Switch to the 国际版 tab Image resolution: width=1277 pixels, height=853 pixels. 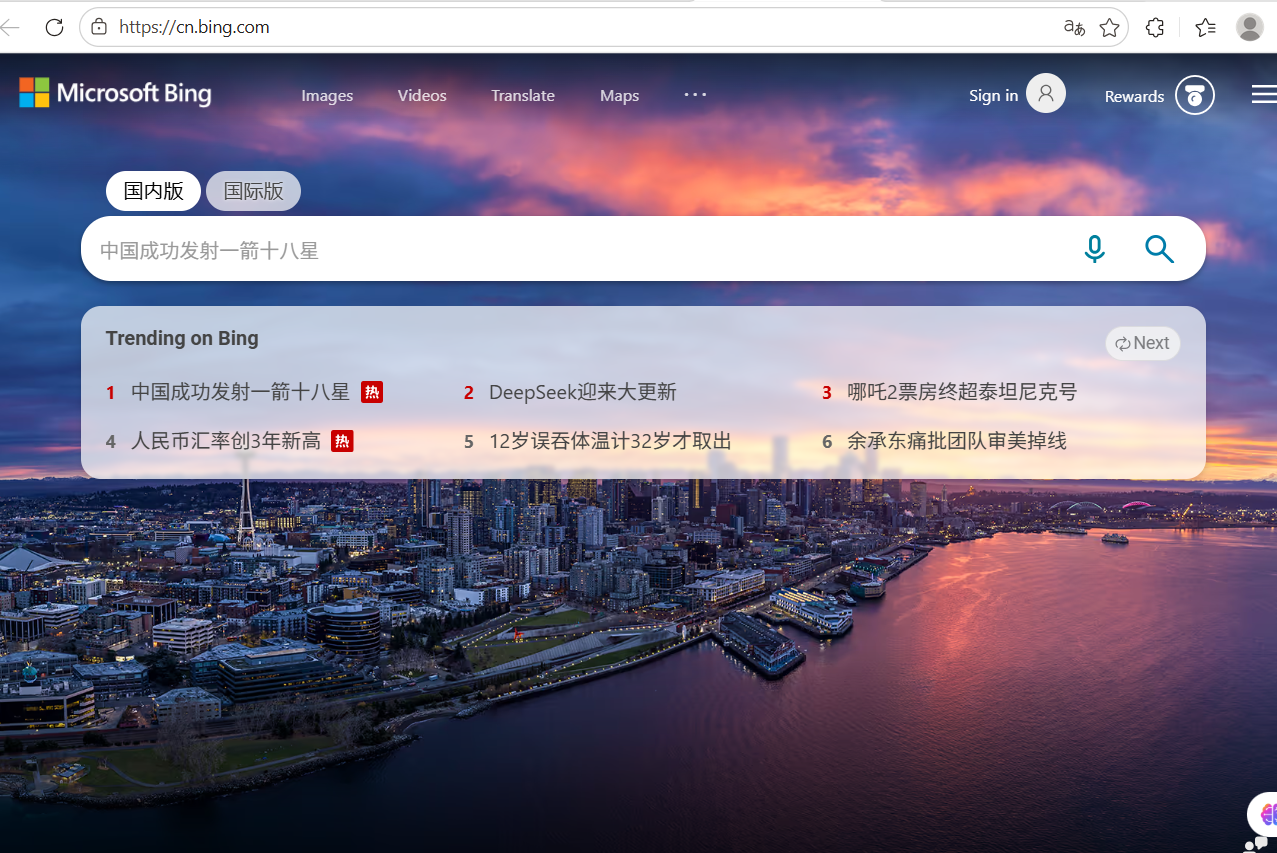tap(254, 191)
